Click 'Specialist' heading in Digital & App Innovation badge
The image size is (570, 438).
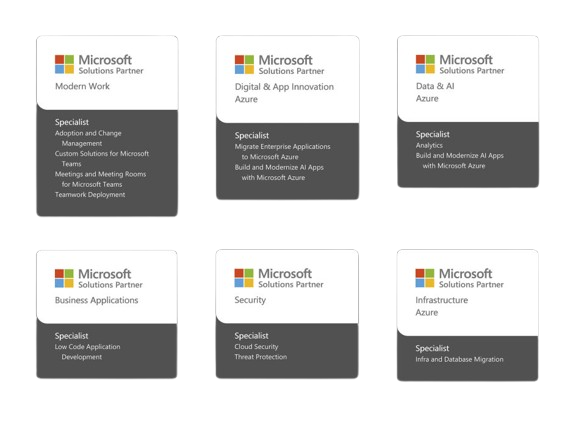(252, 136)
